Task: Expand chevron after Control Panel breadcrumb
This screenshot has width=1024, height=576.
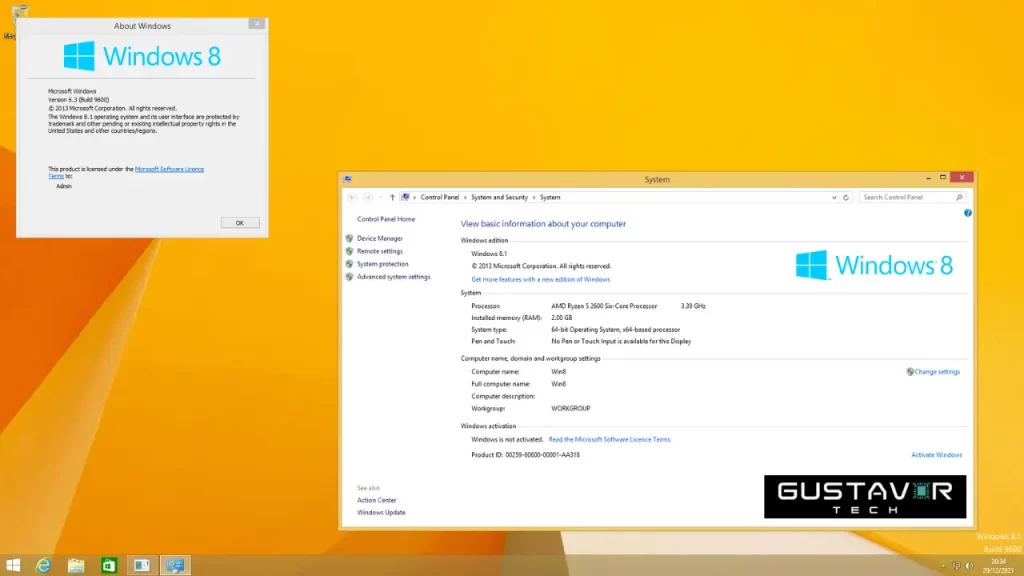Action: [x=466, y=197]
